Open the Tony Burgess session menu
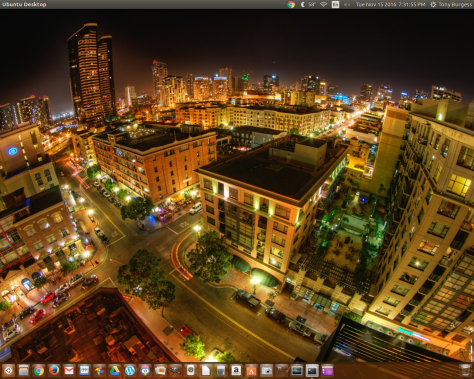The image size is (474, 379). tap(451, 4)
